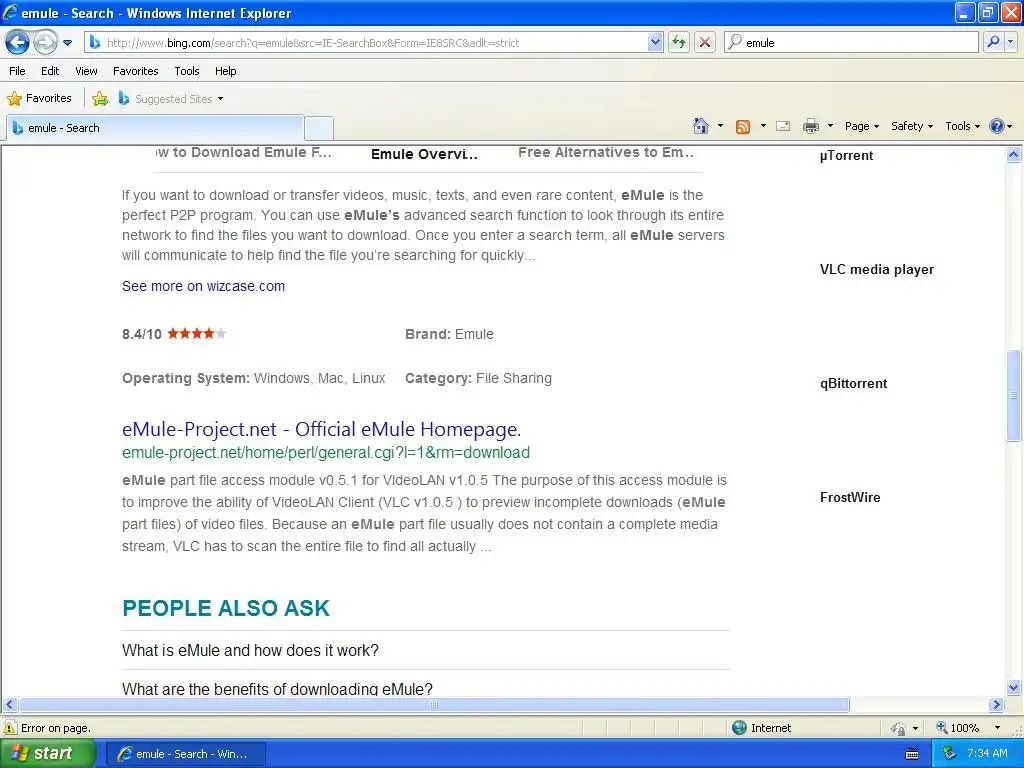This screenshot has width=1024, height=768.
Task: Expand the address bar history dropdown
Action: (655, 43)
